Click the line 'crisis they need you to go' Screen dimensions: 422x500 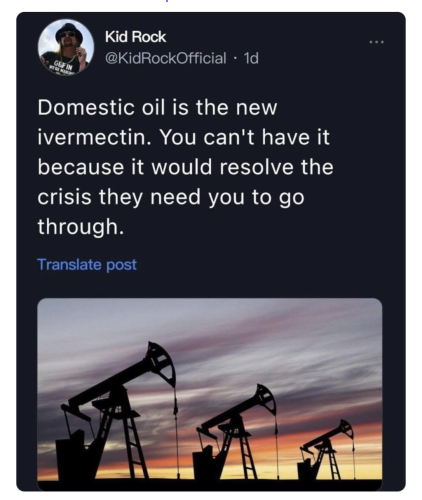171,197
